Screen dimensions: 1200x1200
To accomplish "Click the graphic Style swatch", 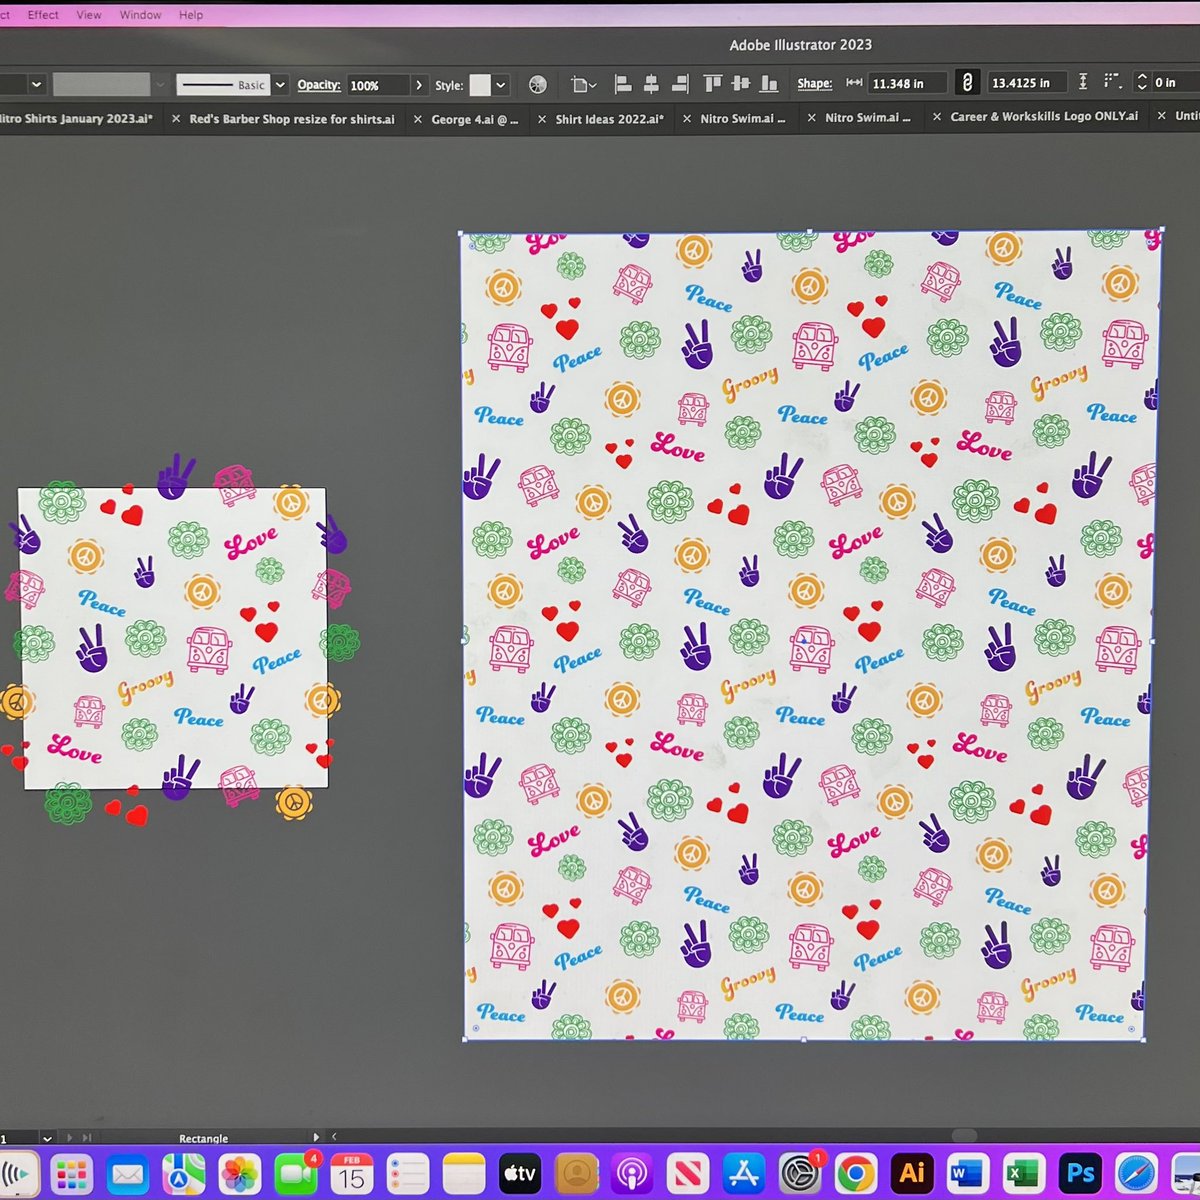I will point(481,85).
